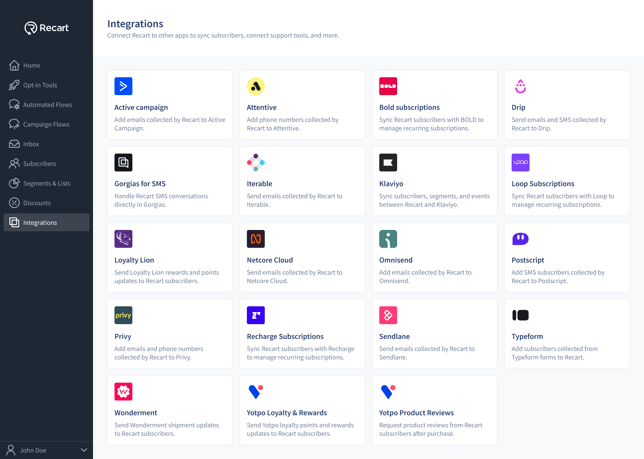Click the Opt-in Tools rocket icon
Screen dimensions: 644x459
tap(14, 85)
